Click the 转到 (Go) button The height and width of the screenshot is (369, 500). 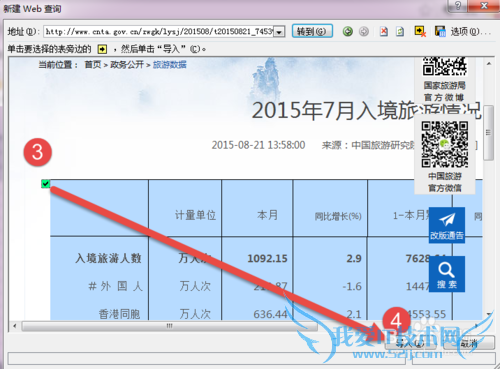click(x=312, y=31)
